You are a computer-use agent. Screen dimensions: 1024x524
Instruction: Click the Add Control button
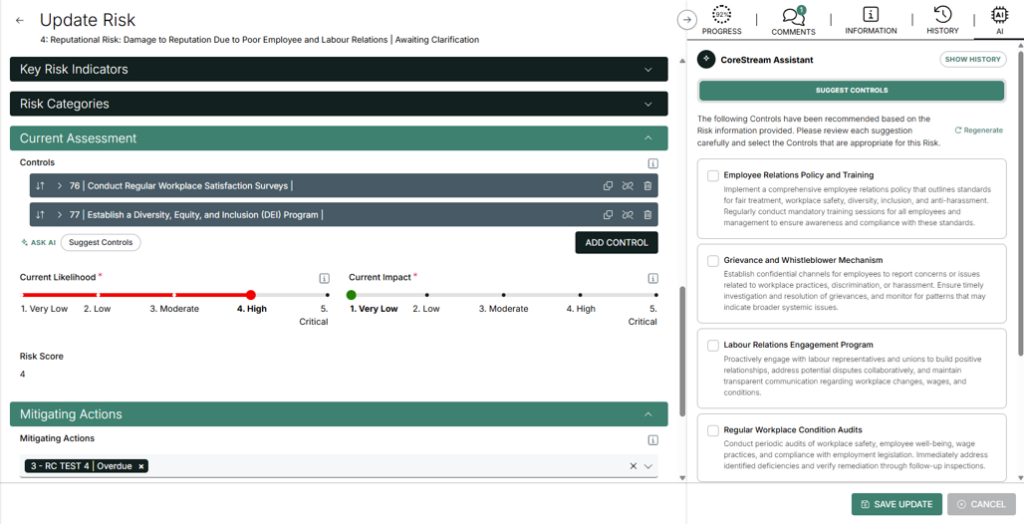[x=616, y=242]
